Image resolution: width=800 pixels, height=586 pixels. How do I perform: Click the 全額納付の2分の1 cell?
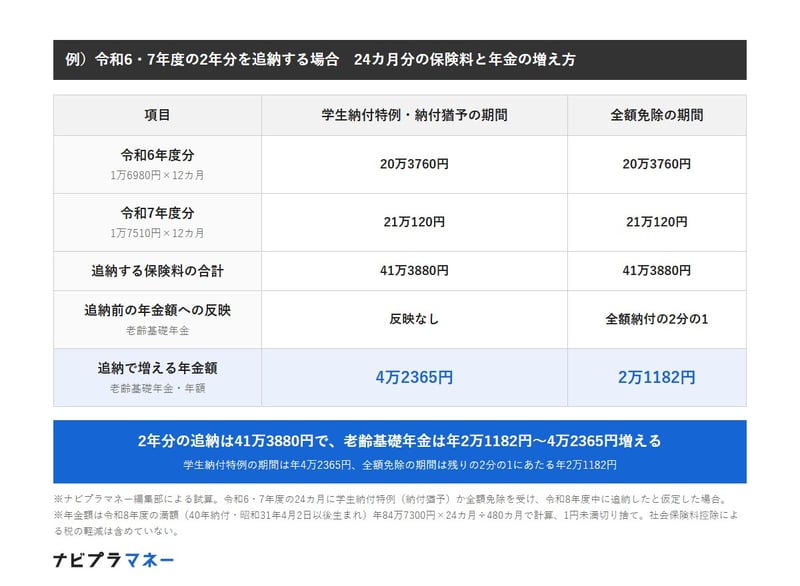click(x=657, y=319)
